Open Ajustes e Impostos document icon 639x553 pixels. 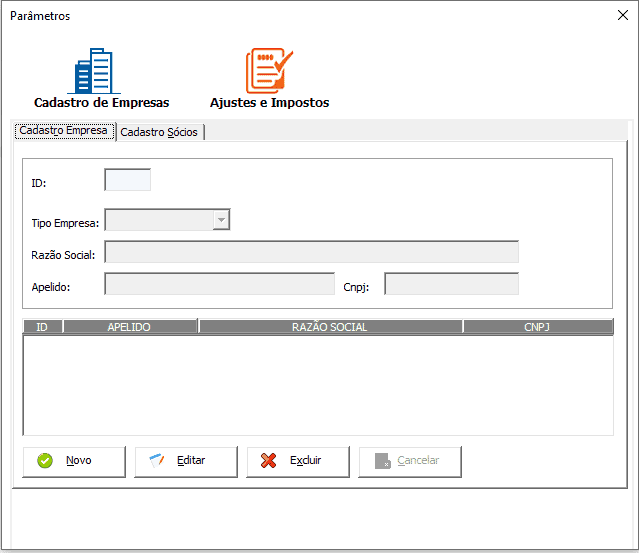(269, 71)
